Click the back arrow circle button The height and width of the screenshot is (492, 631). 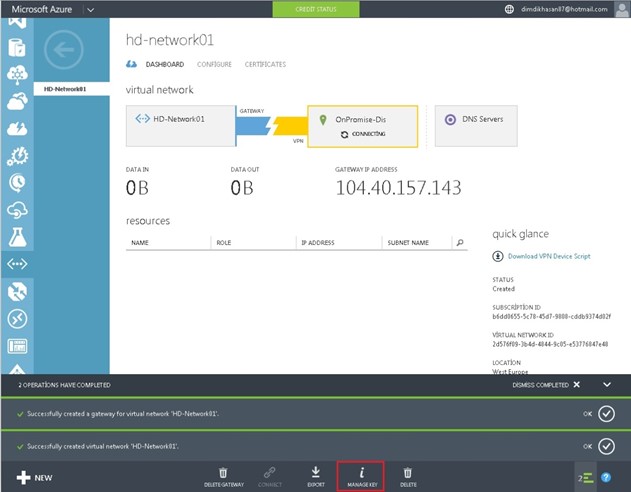click(x=64, y=50)
